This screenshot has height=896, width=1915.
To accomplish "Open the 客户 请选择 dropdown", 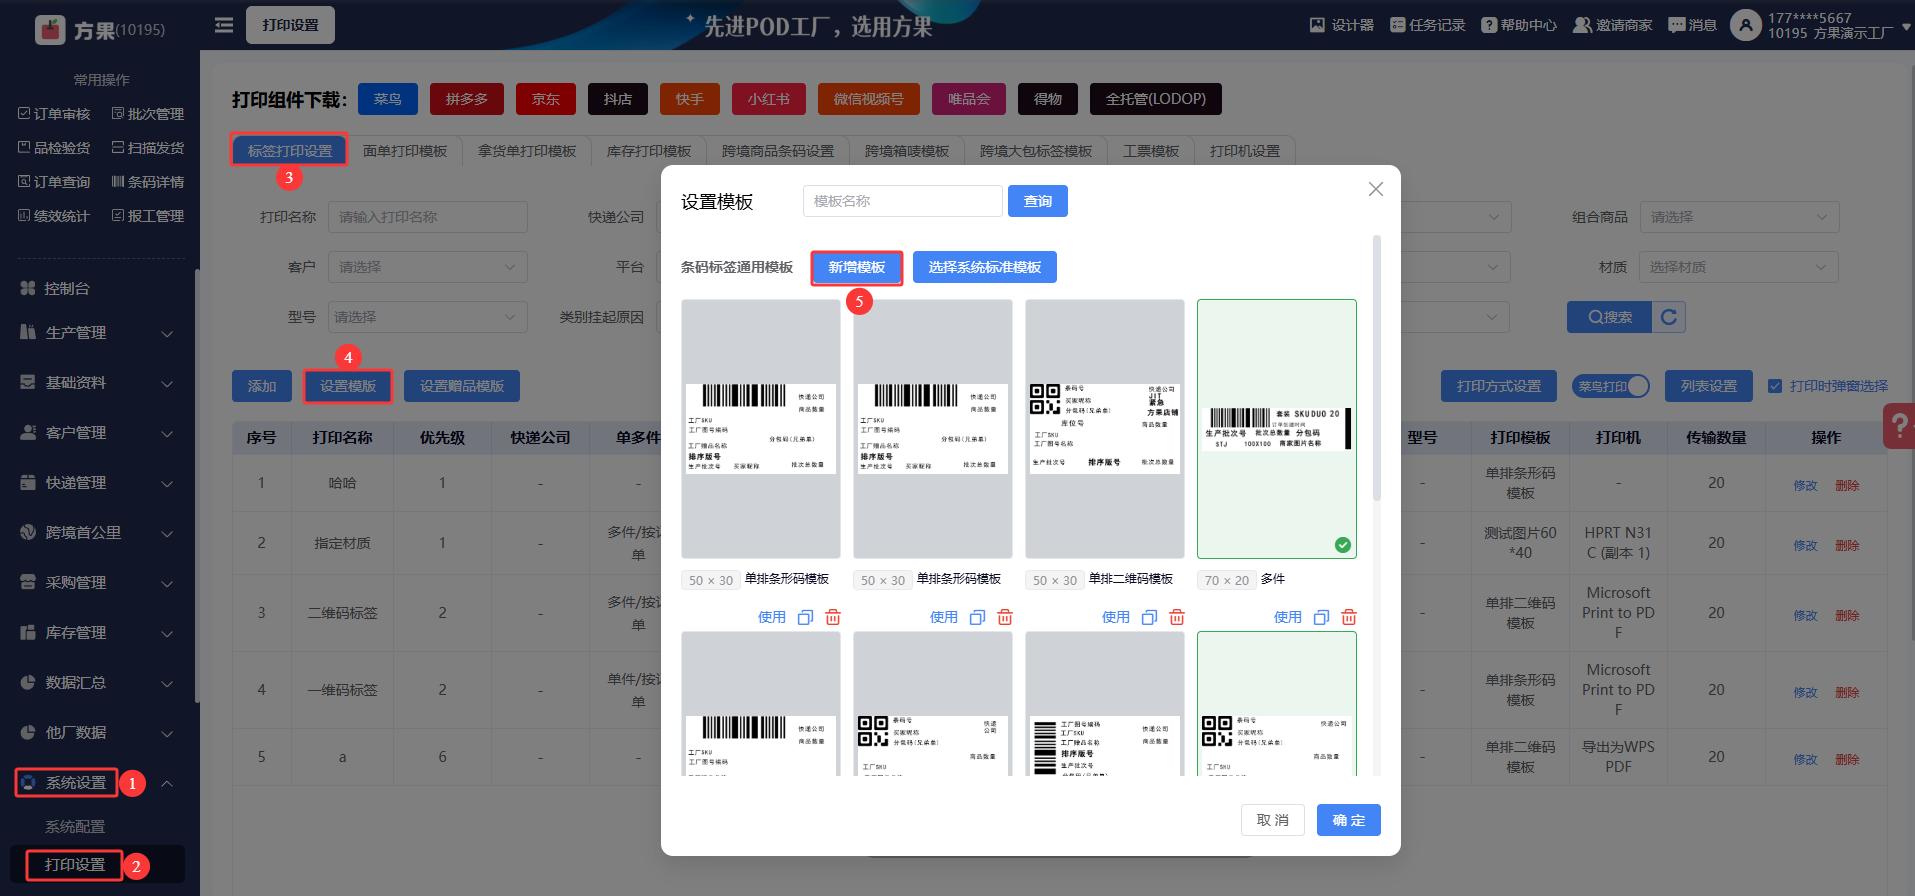I will (x=428, y=267).
